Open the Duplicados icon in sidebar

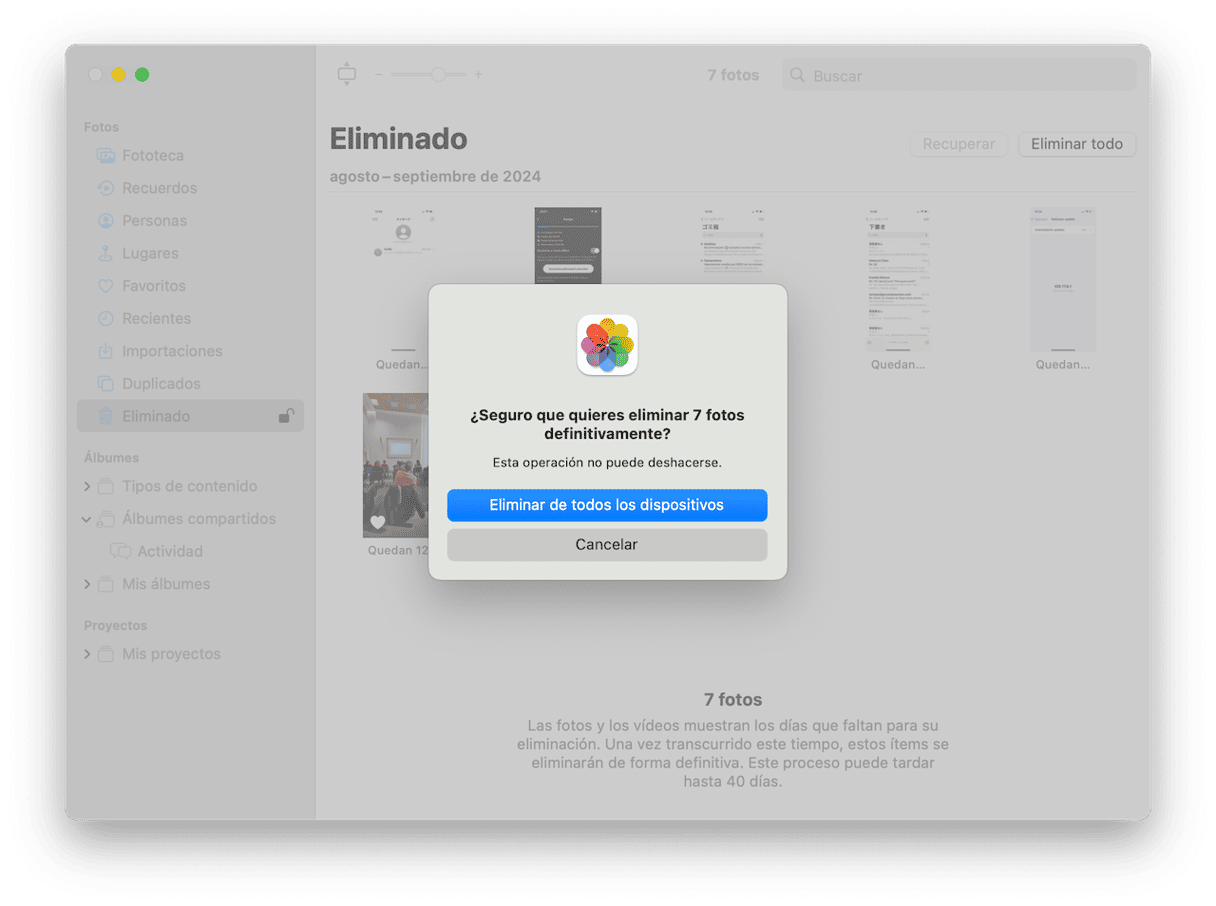(x=105, y=384)
